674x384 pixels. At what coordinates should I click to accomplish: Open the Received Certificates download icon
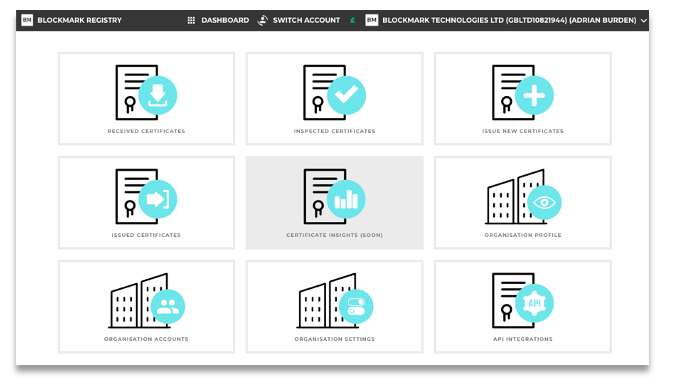tap(158, 95)
